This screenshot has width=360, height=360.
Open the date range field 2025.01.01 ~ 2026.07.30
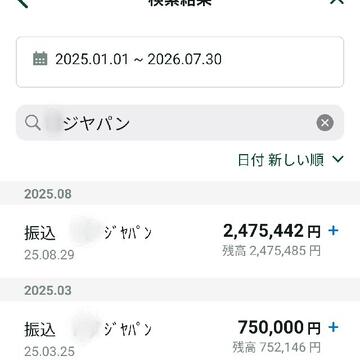(180, 62)
